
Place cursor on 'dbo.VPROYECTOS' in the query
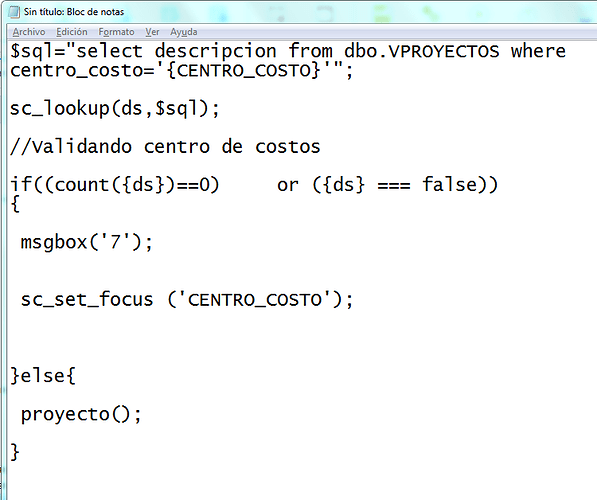(421, 51)
